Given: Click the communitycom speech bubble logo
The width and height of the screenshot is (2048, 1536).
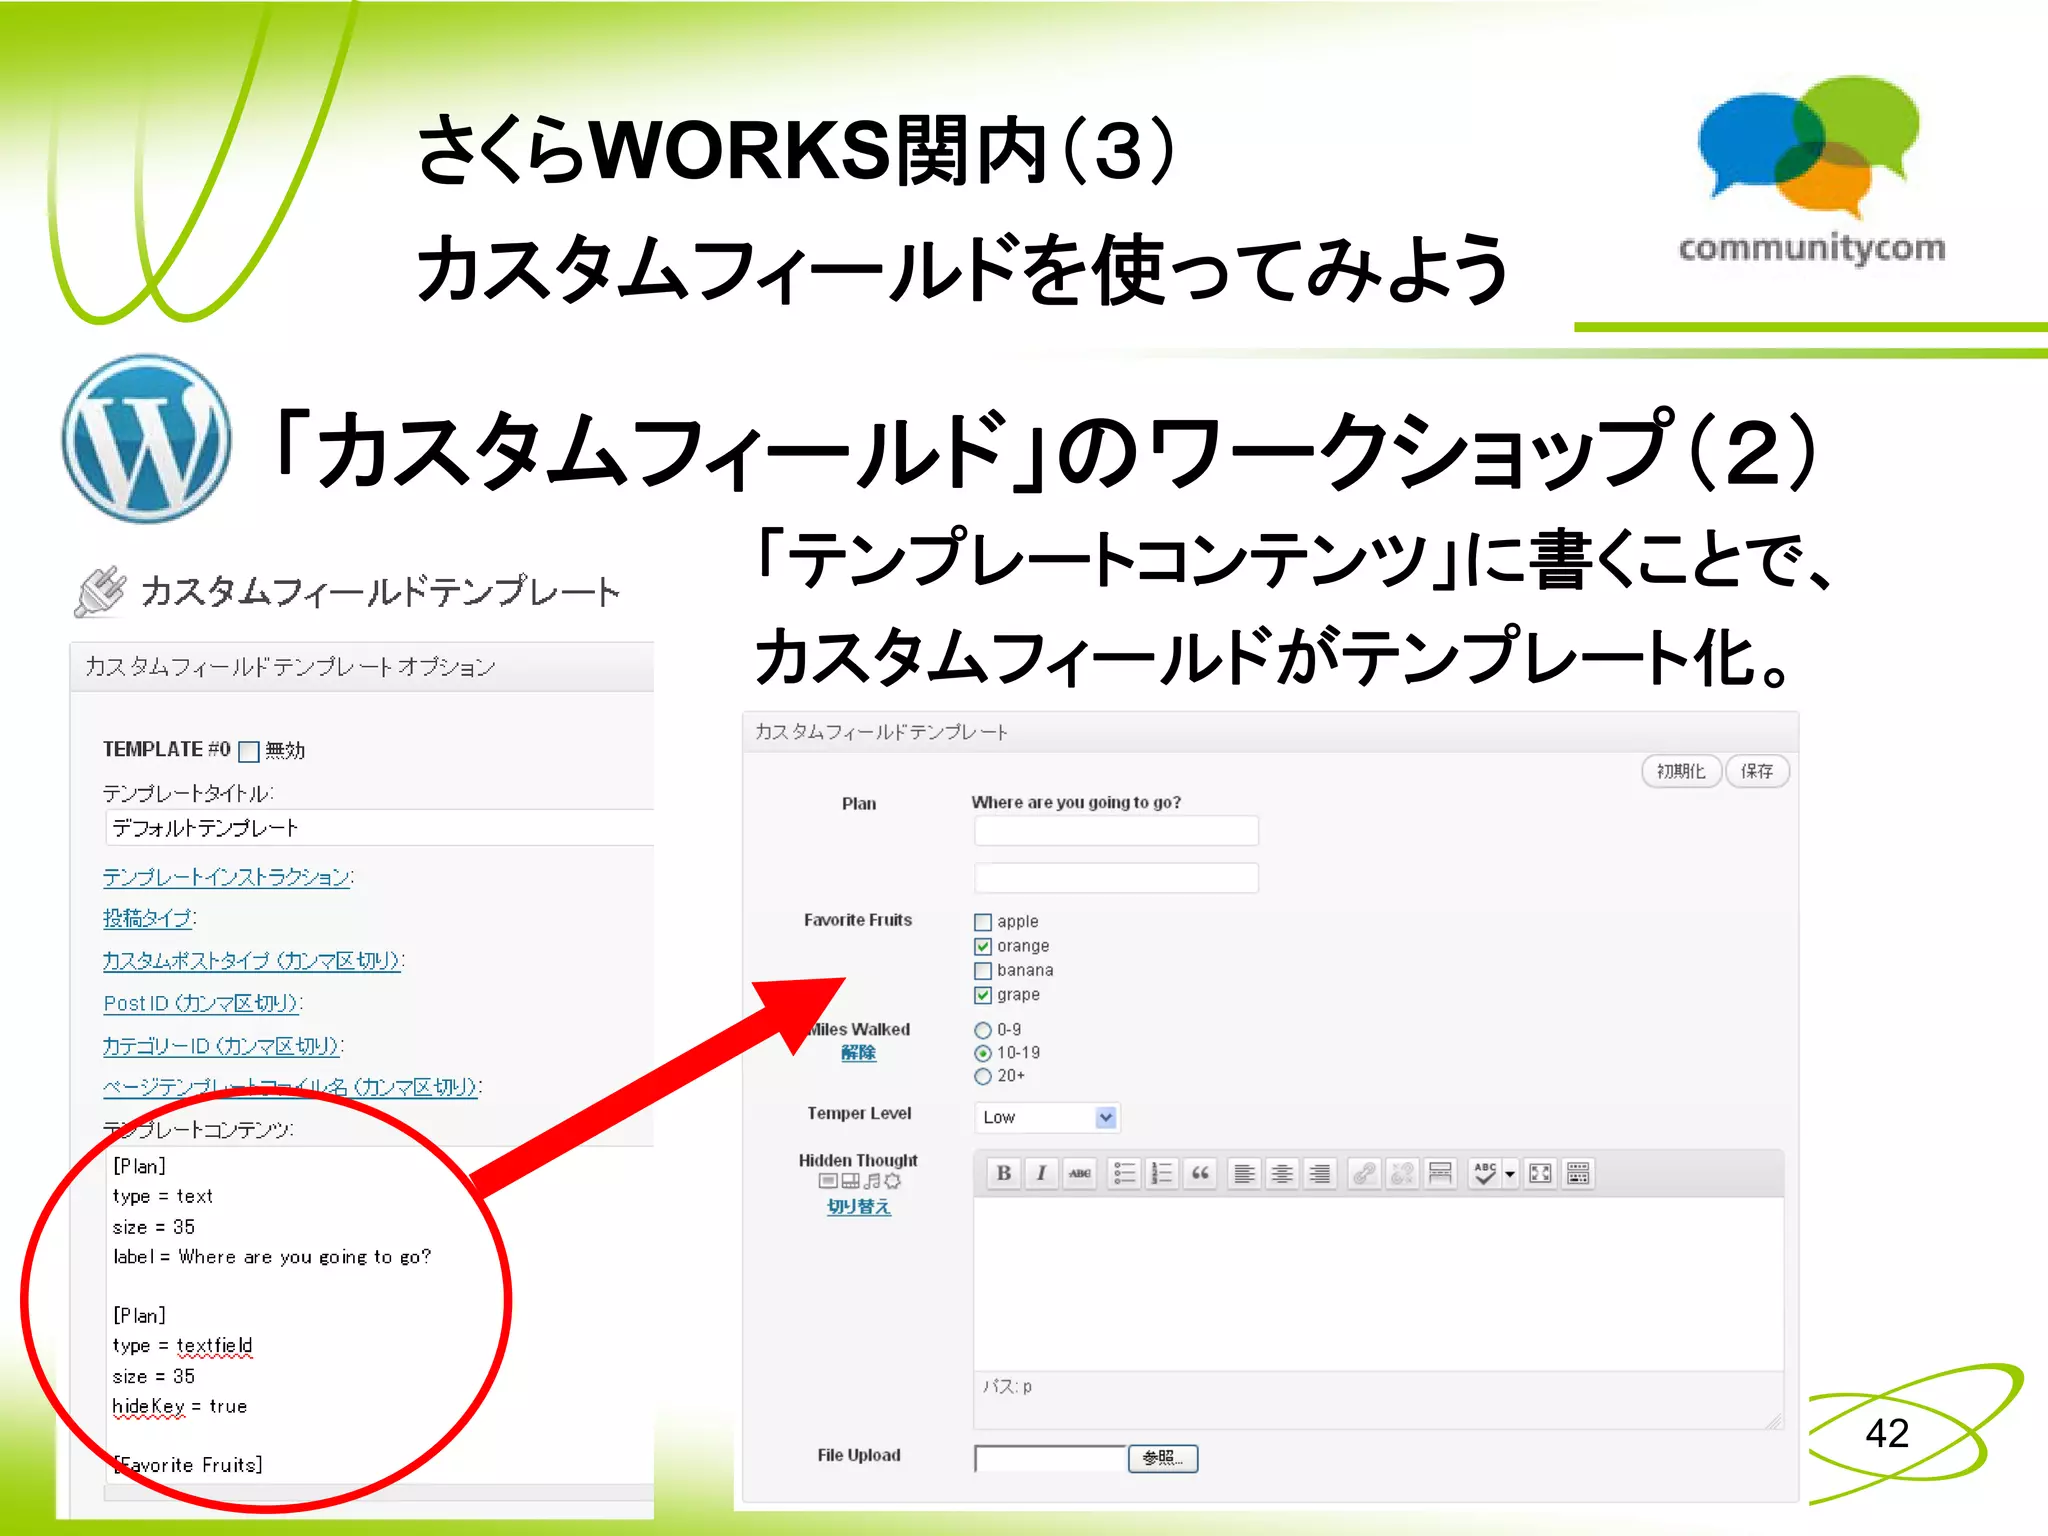Looking at the screenshot, I should pos(1809,147).
